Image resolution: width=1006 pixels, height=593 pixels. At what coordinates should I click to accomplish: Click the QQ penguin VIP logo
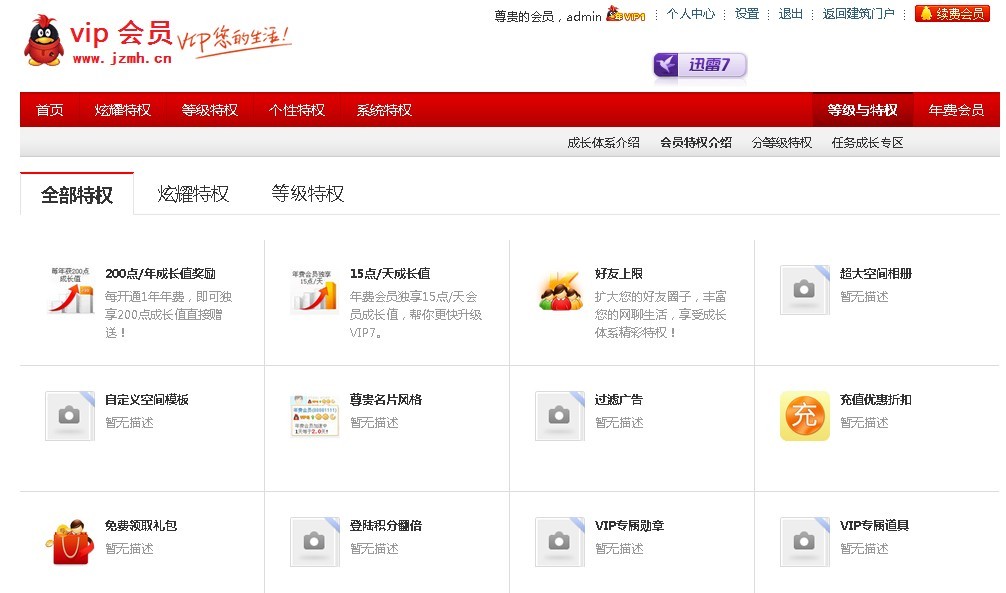click(x=44, y=40)
